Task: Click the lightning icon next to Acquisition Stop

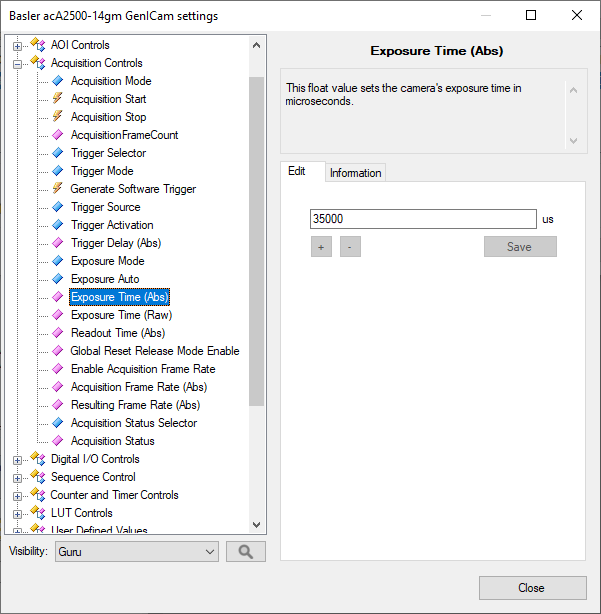Action: click(57, 117)
